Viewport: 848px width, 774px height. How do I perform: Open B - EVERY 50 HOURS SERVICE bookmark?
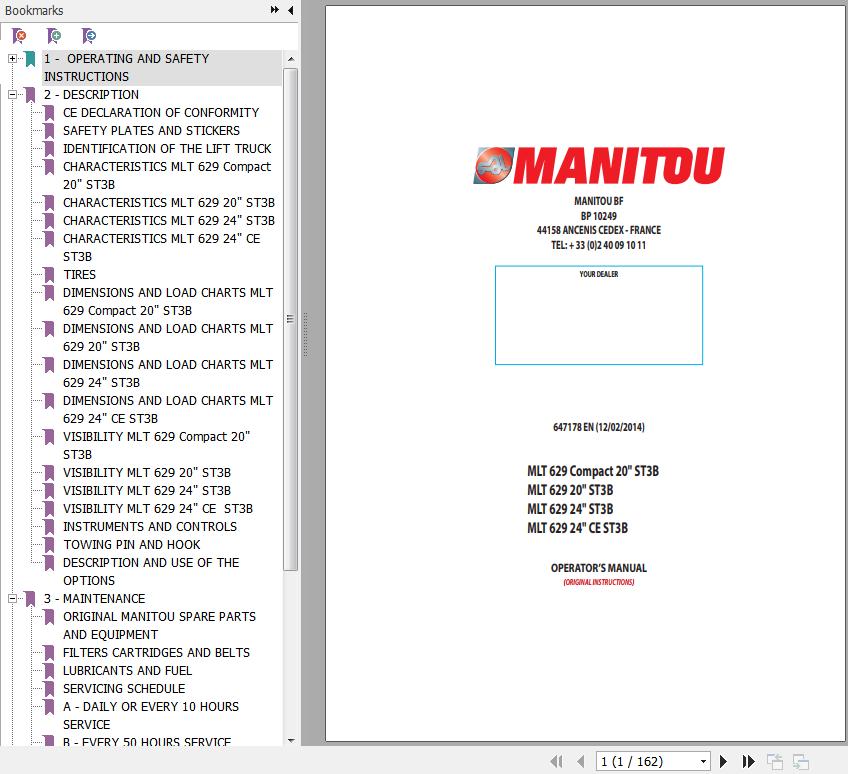147,742
